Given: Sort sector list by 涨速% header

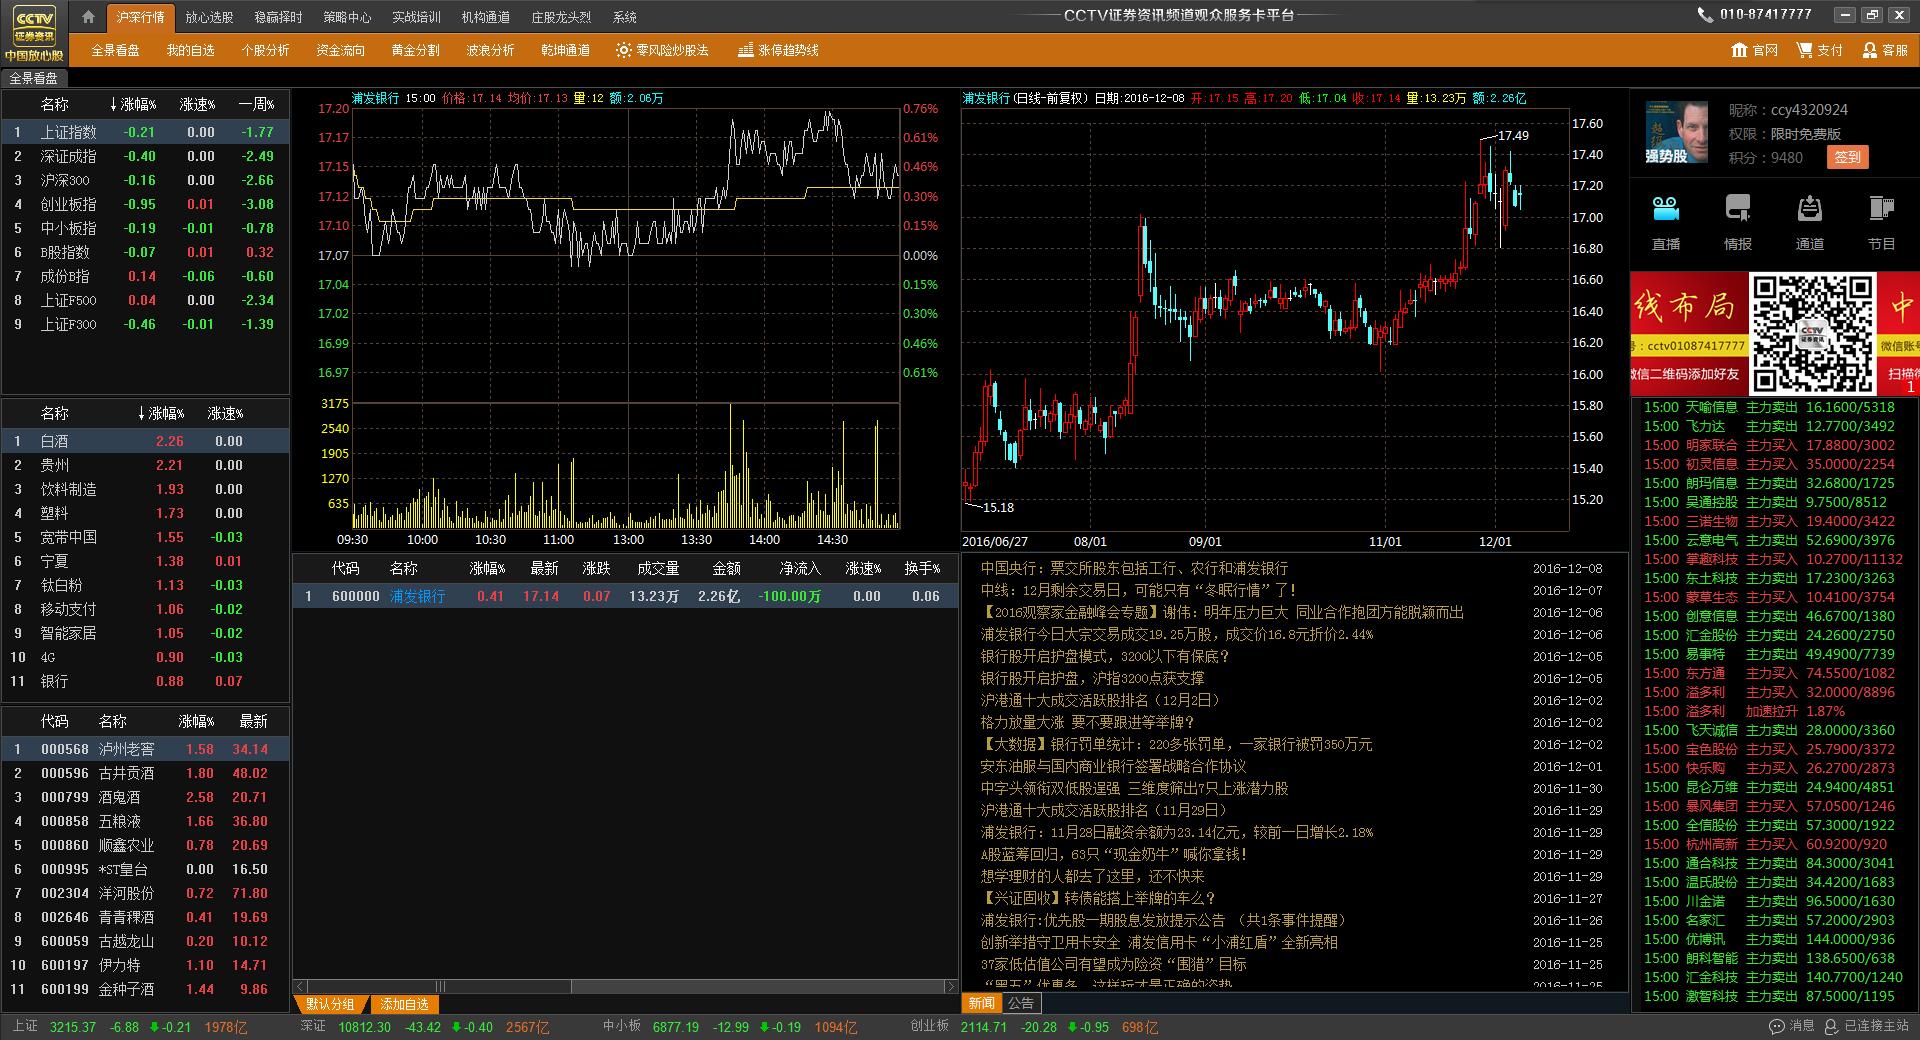Looking at the screenshot, I should pos(225,413).
